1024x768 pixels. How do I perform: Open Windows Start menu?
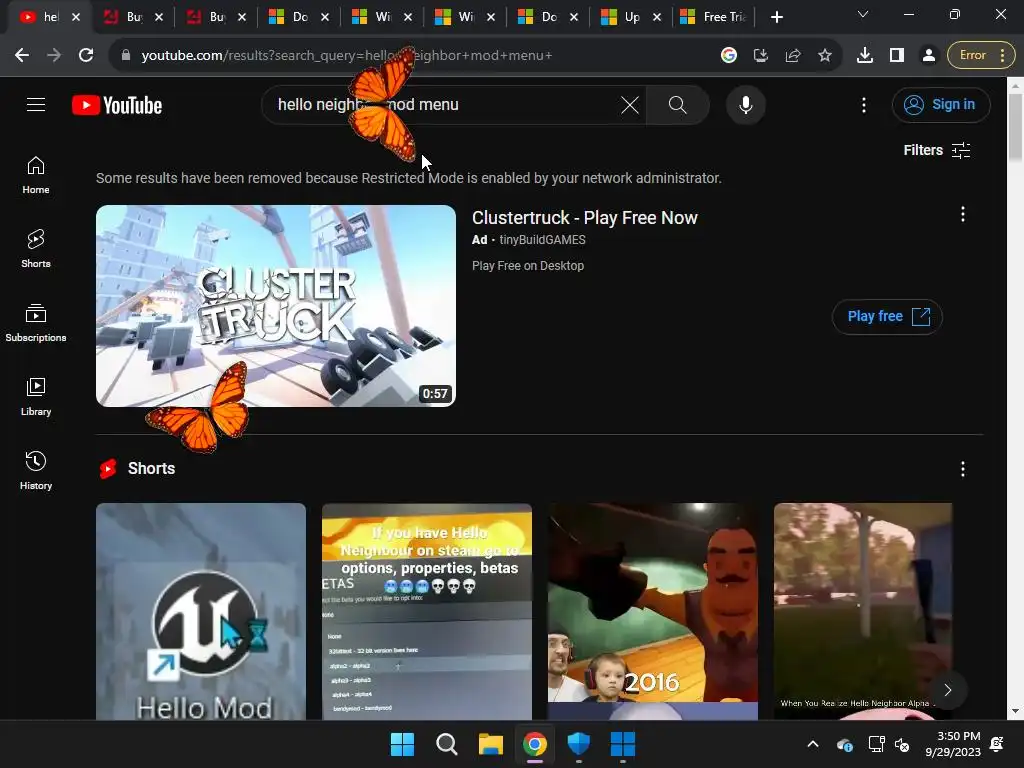[402, 744]
